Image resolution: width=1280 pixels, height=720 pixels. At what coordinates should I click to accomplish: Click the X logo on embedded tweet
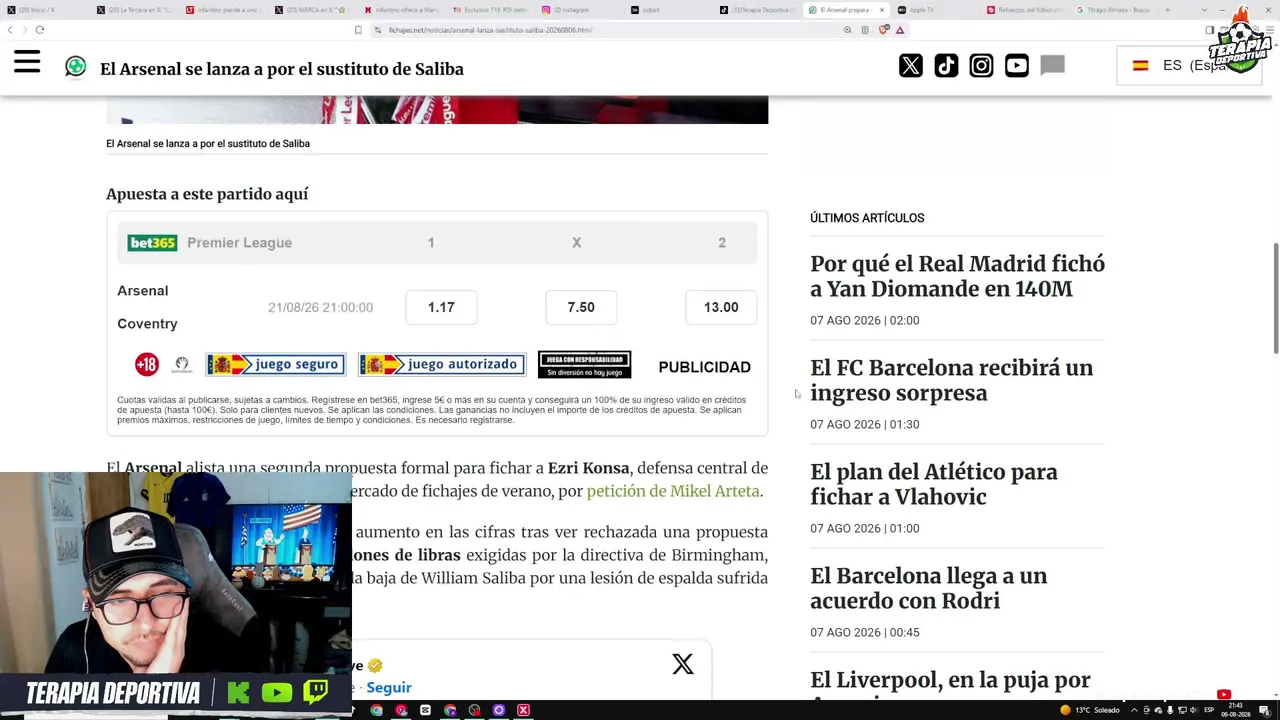683,664
